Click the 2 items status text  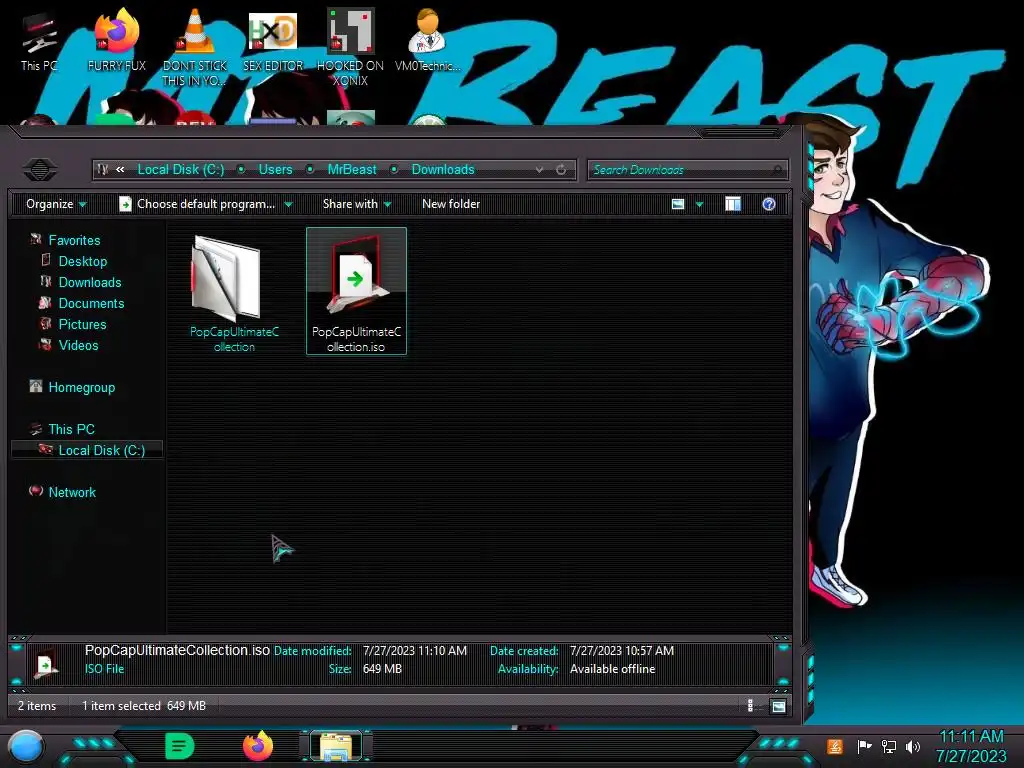pyautogui.click(x=37, y=705)
